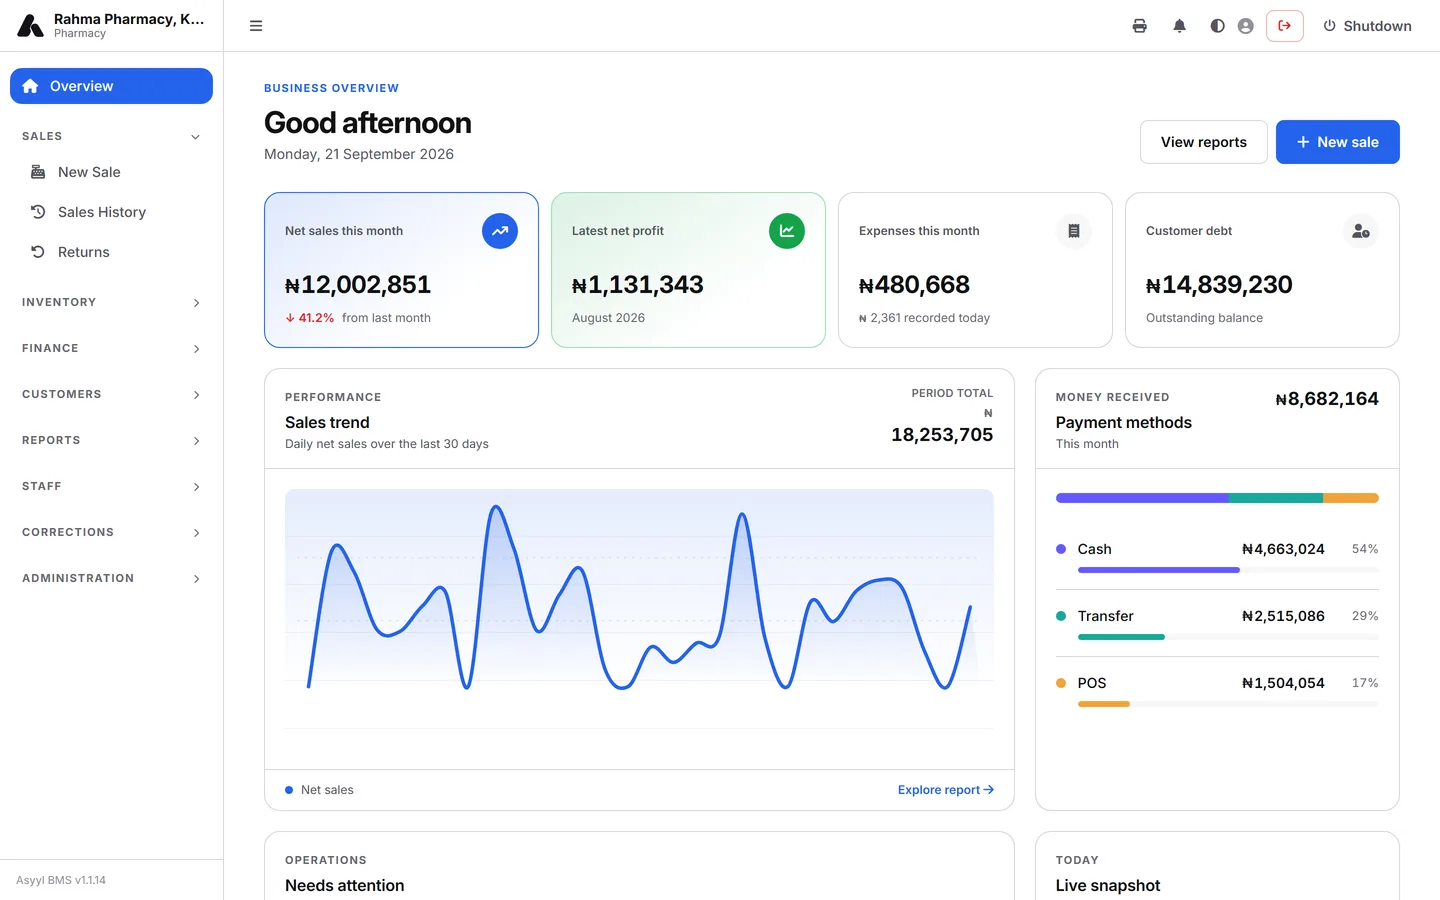Click the 18,253,705 period total
The height and width of the screenshot is (900, 1440).
pyautogui.click(x=942, y=435)
